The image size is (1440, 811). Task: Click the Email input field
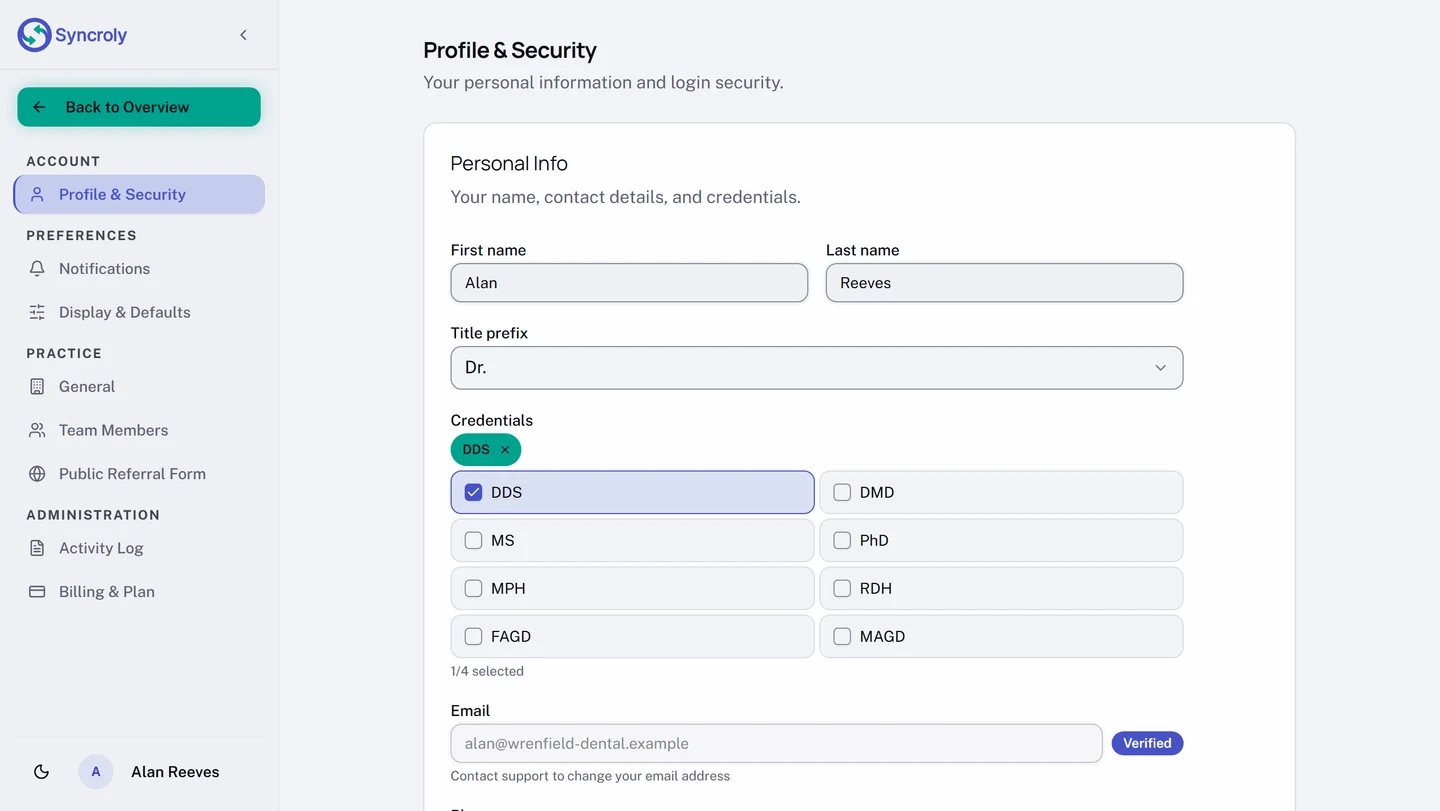tap(776, 744)
